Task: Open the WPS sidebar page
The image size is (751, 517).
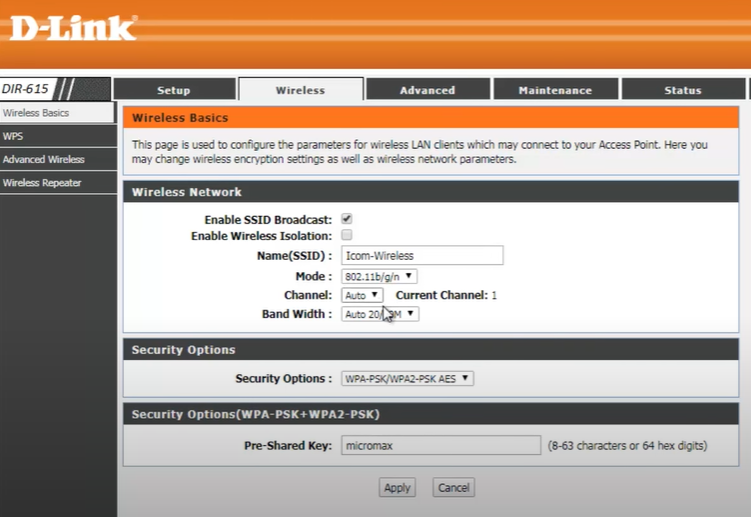Action: pyautogui.click(x=13, y=136)
